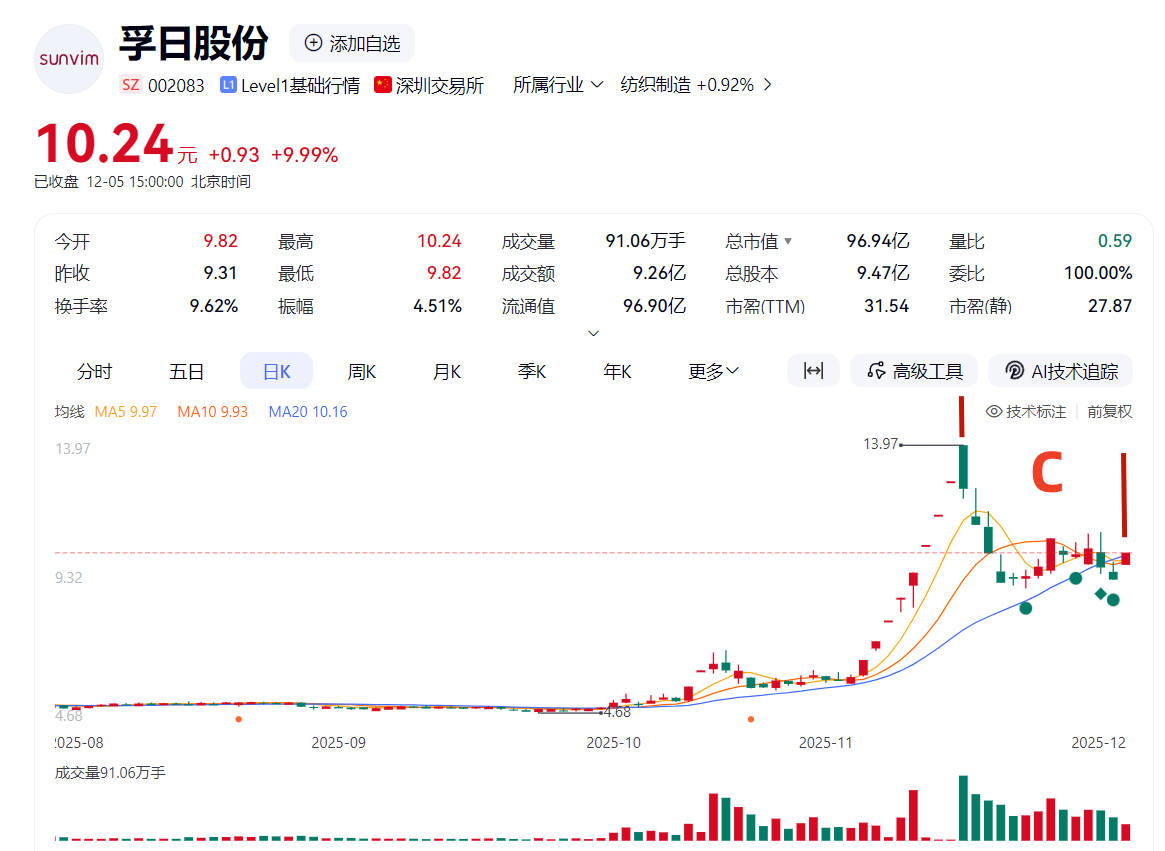Click the 13.97 high price marker

coord(880,444)
